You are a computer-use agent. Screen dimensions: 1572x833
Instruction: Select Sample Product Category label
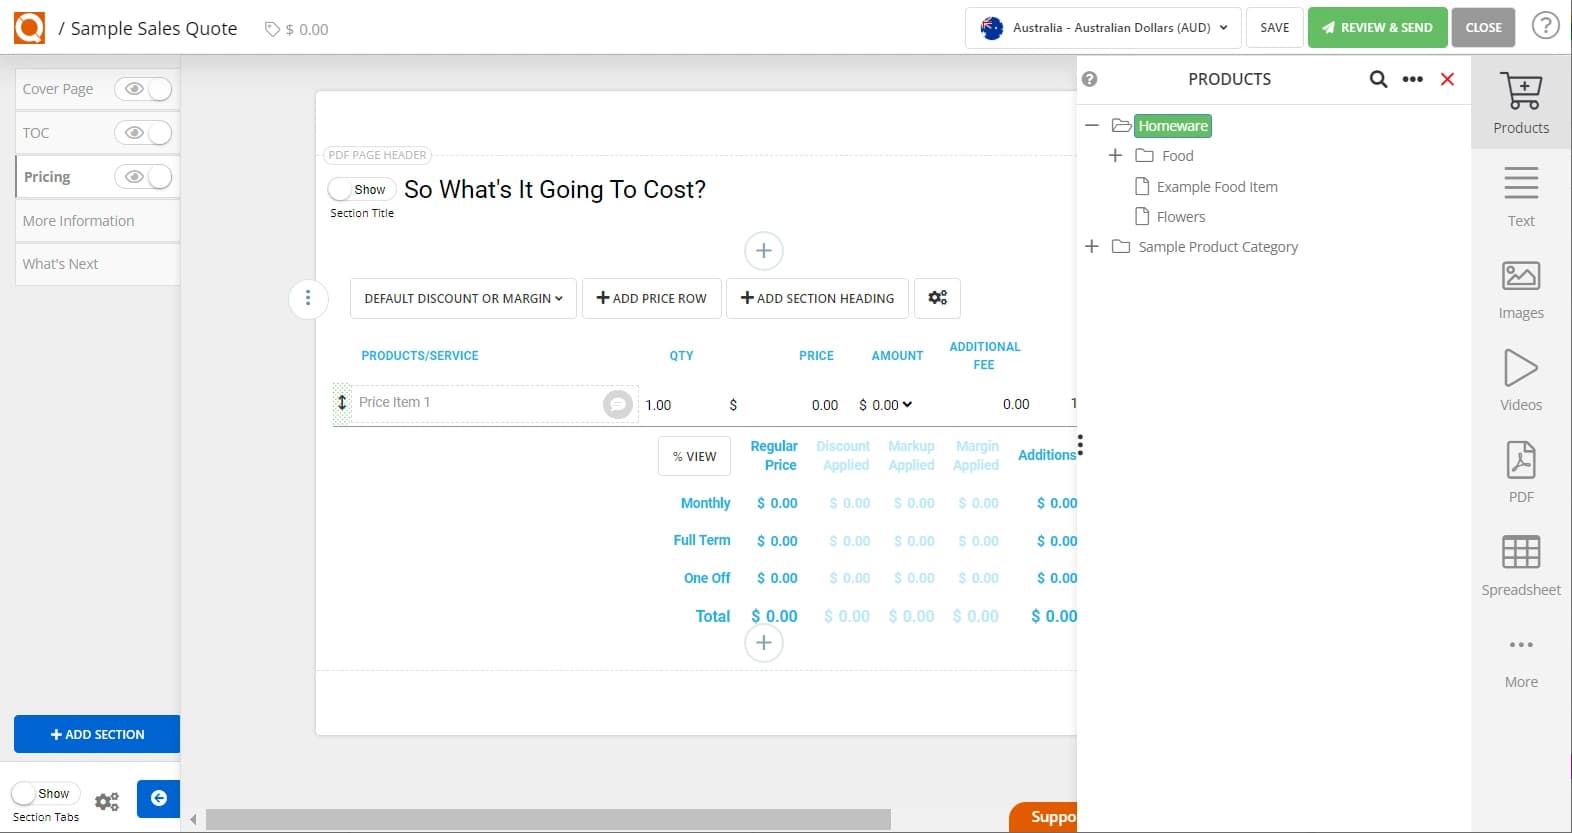(x=1218, y=247)
